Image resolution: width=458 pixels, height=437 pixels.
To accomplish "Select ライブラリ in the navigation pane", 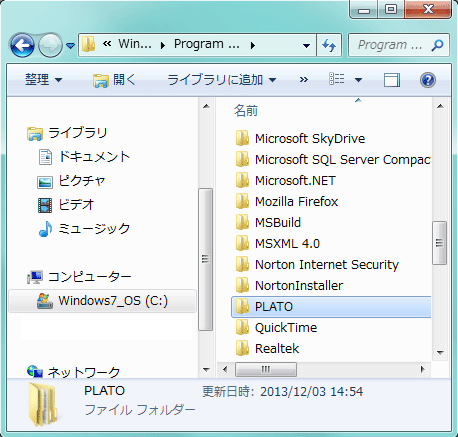I will (67, 133).
